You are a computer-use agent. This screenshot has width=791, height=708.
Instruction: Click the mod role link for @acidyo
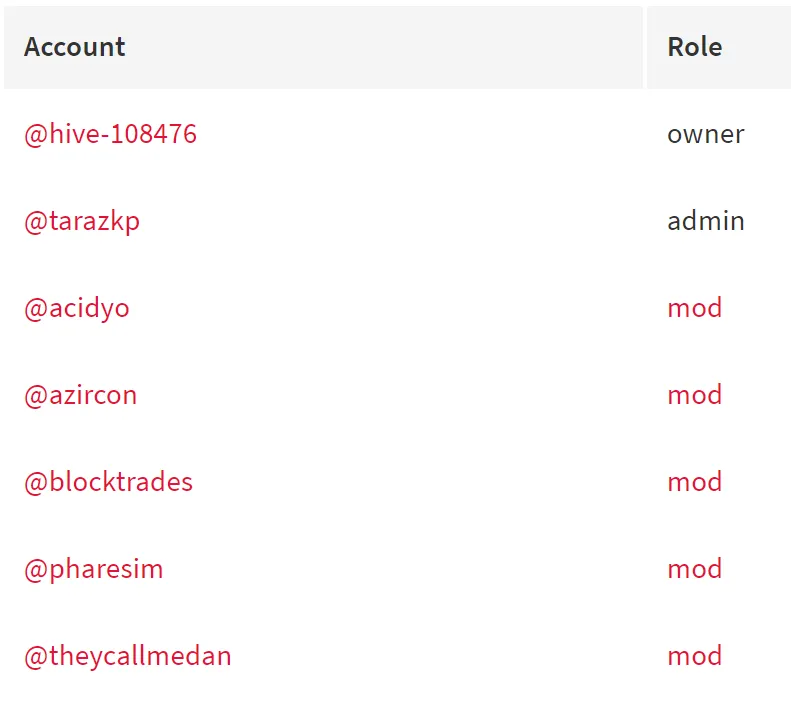pyautogui.click(x=695, y=308)
